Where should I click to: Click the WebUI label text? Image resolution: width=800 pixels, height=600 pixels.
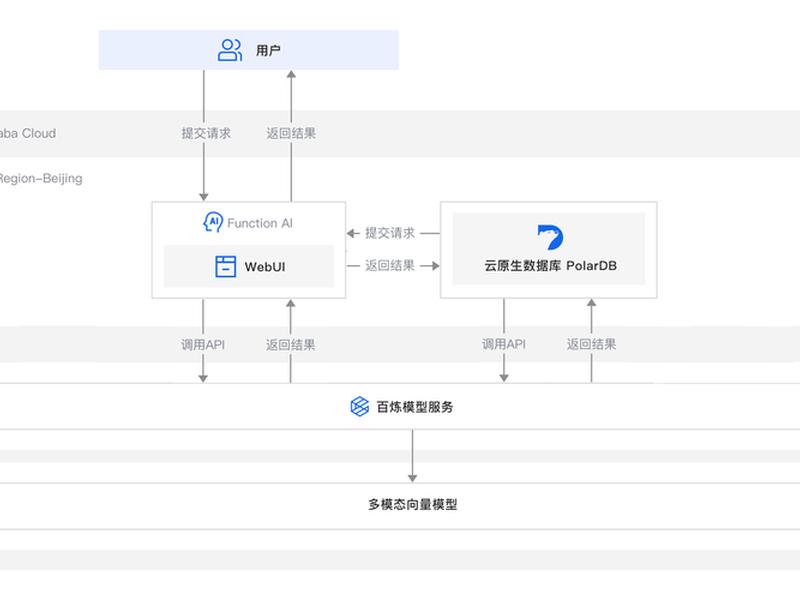[265, 267]
